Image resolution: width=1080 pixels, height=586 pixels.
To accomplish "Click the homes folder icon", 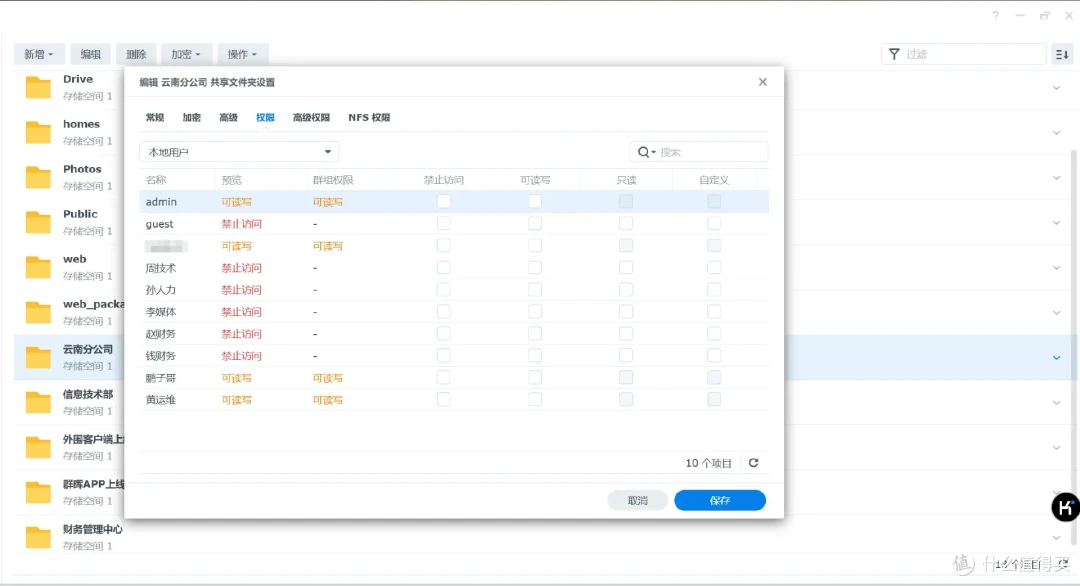I will pos(38,132).
